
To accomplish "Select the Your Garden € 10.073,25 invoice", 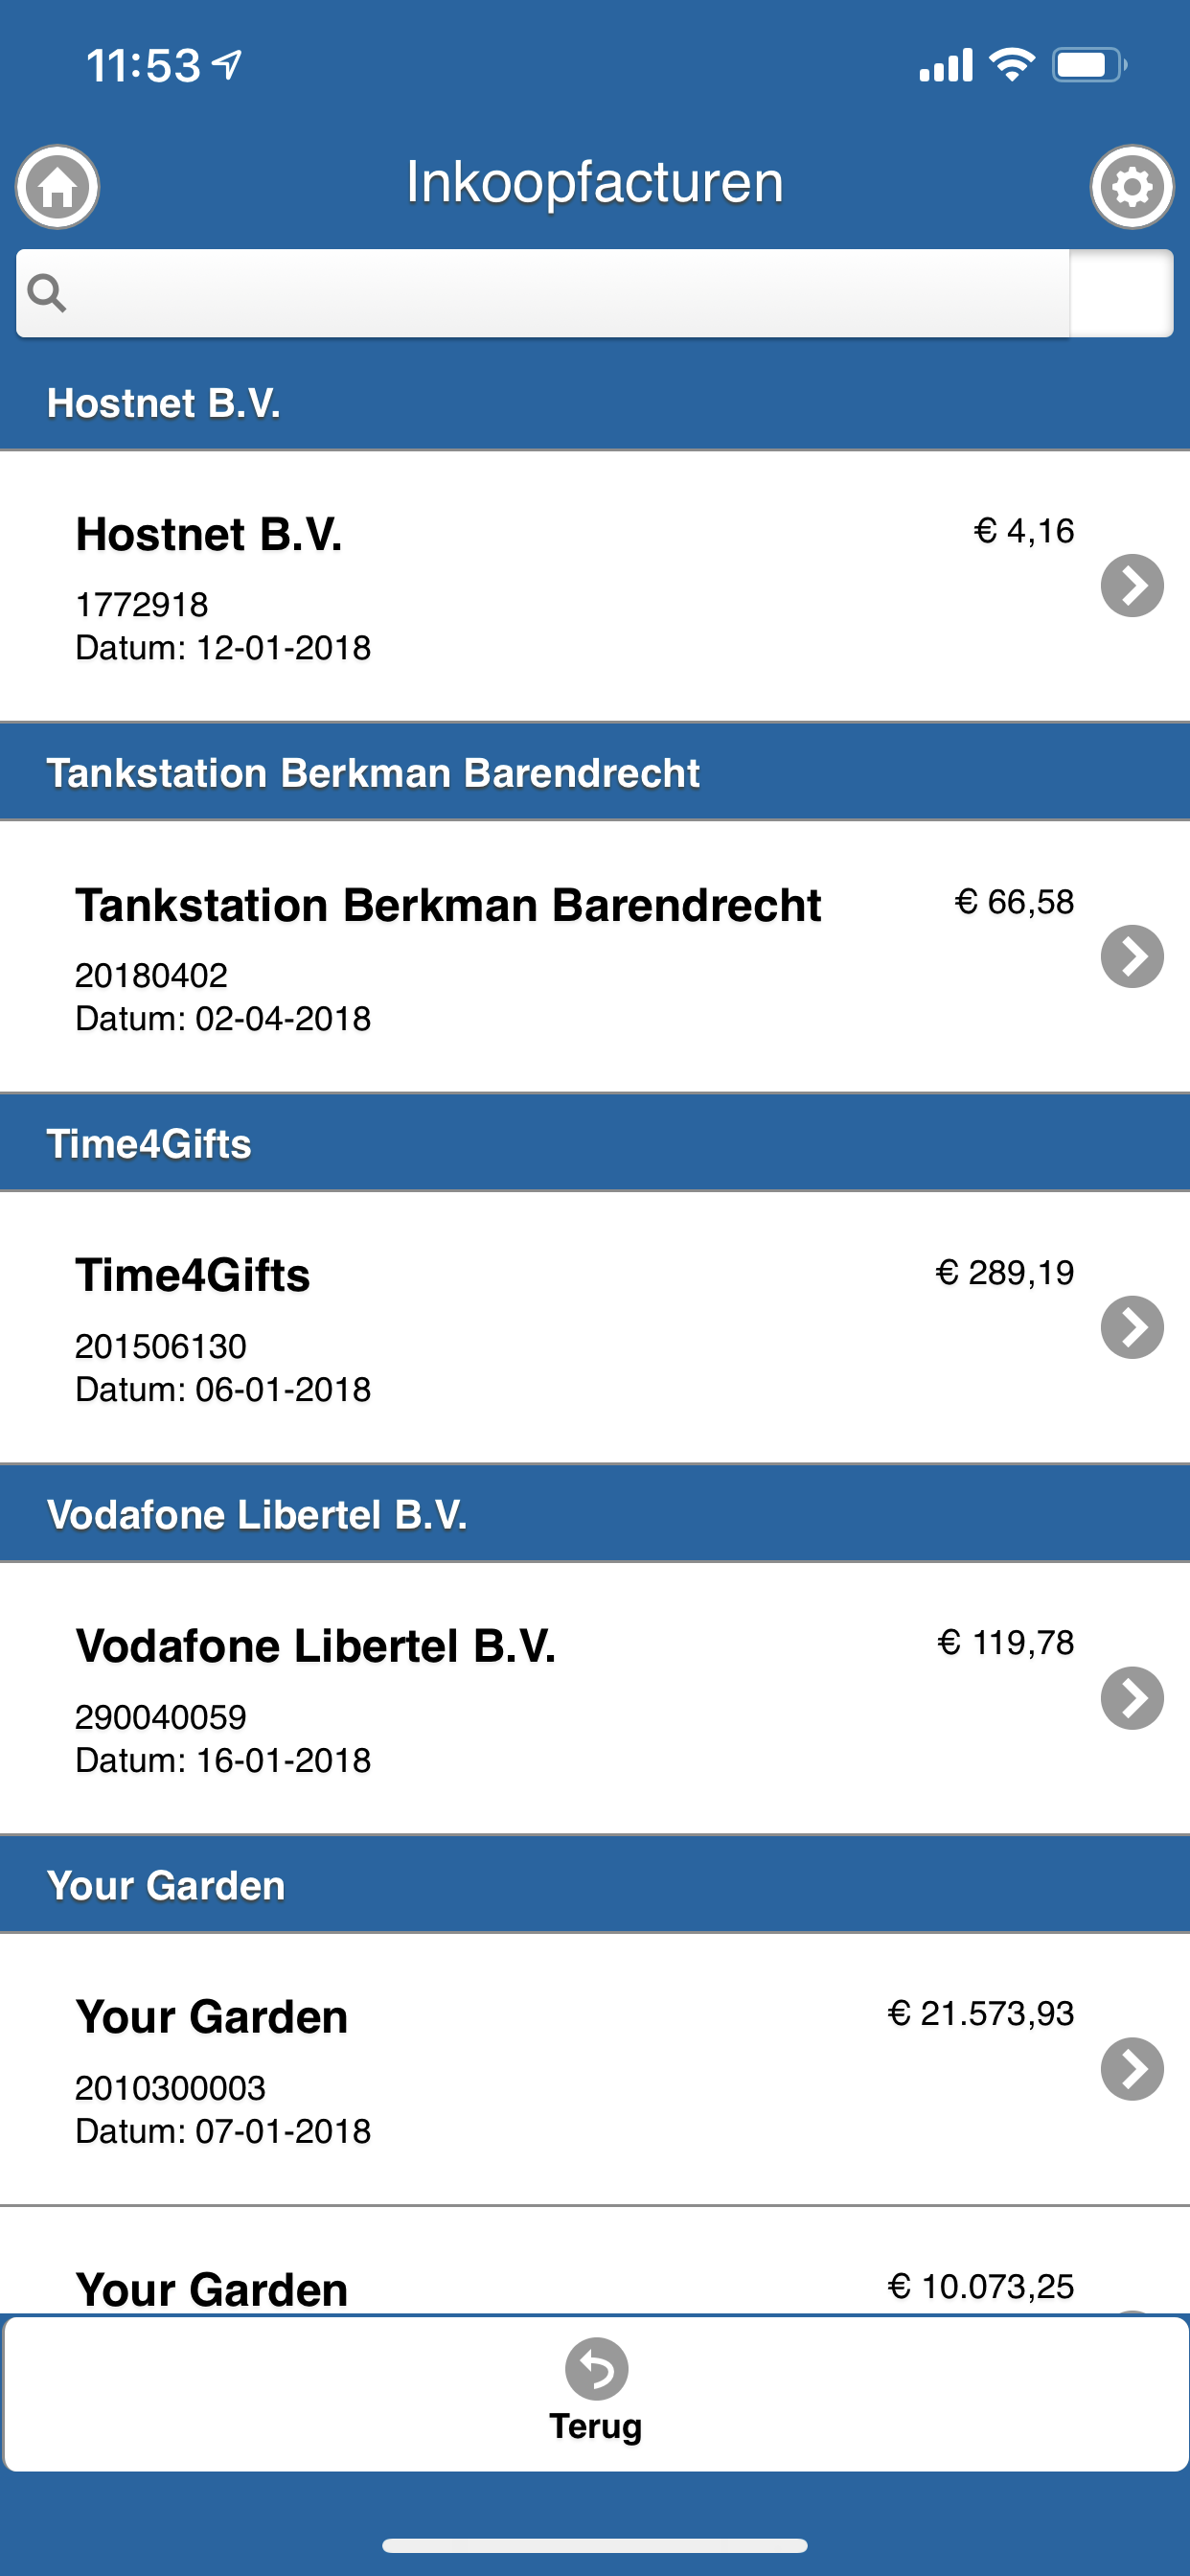I will click(500, 2286).
